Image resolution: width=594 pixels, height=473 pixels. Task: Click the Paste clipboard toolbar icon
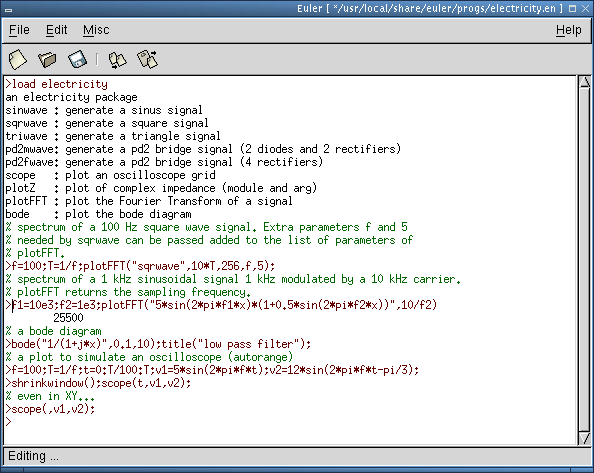click(x=147, y=59)
